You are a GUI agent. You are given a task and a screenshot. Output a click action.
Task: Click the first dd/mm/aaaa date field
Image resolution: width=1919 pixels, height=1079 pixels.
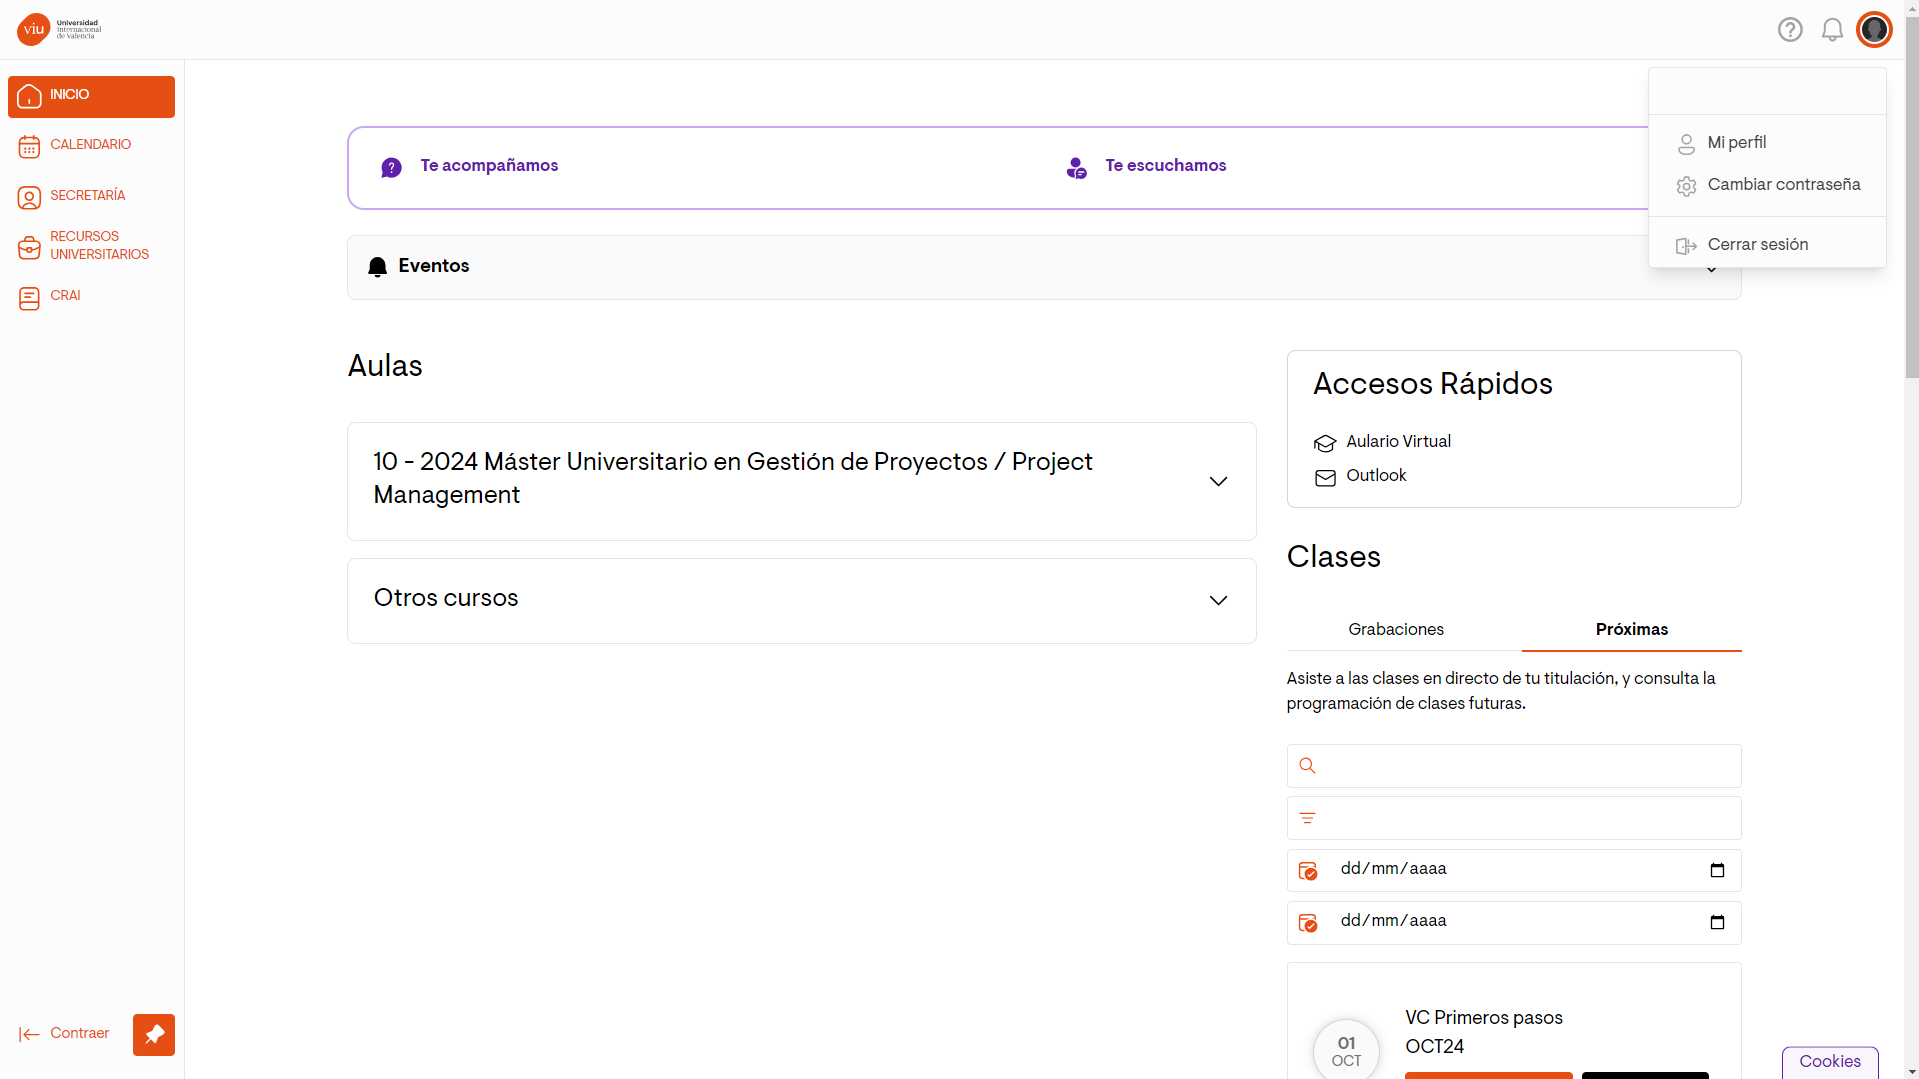point(1514,870)
